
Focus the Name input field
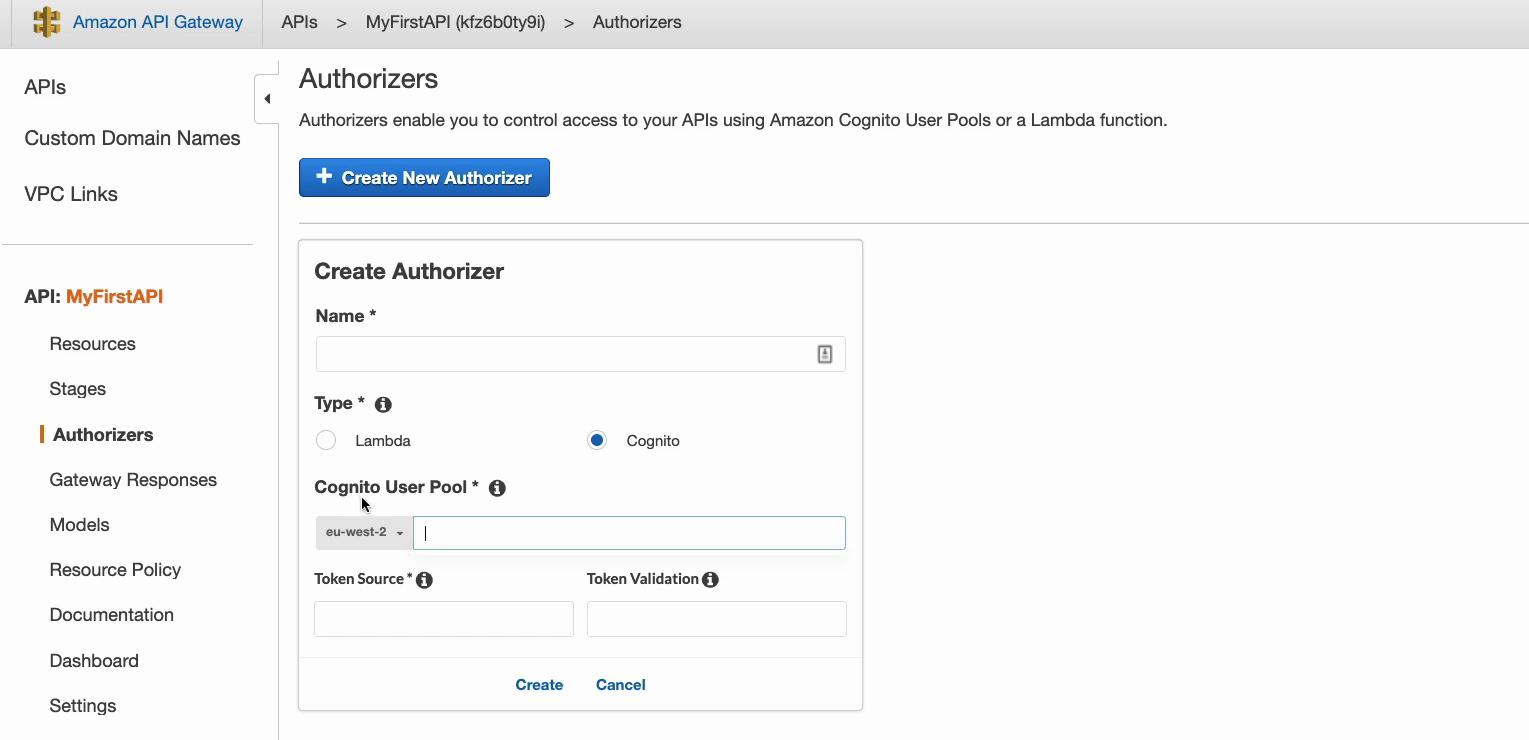[580, 354]
